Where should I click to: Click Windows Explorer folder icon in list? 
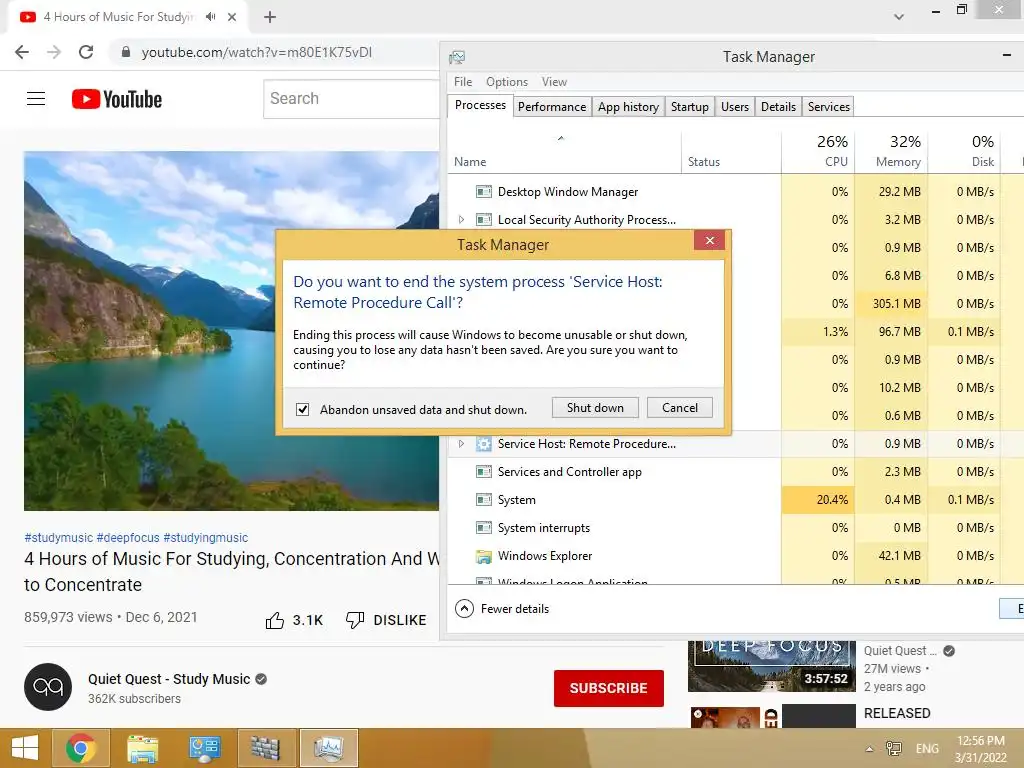tap(484, 556)
